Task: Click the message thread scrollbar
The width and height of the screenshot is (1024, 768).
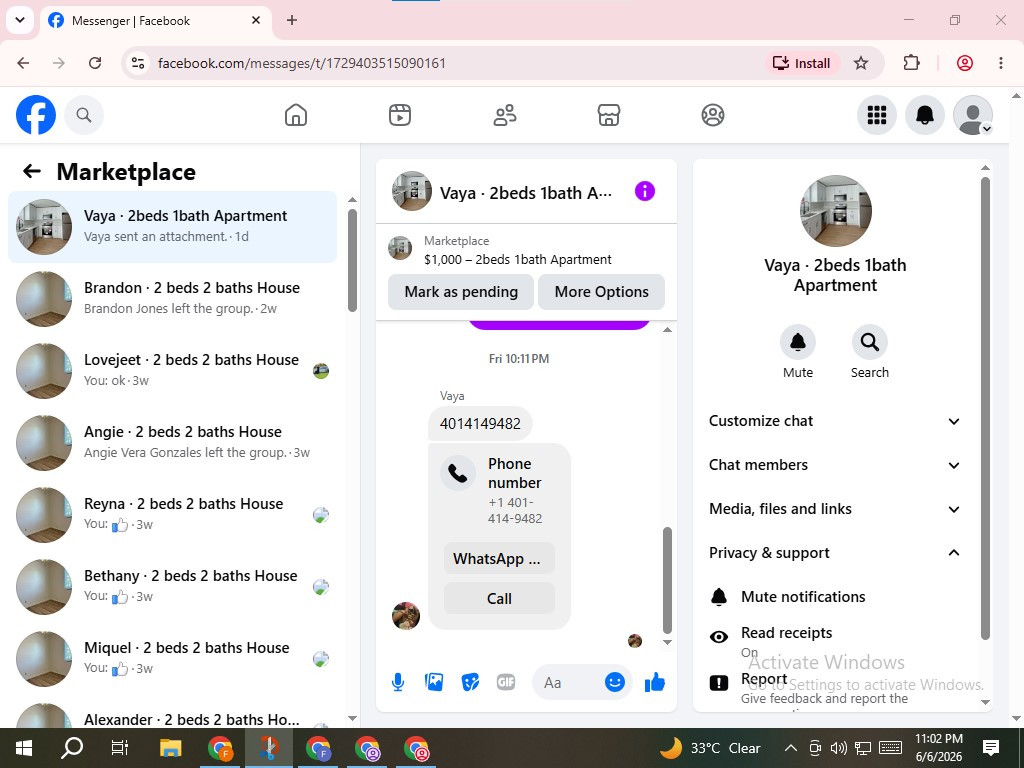Action: click(667, 580)
